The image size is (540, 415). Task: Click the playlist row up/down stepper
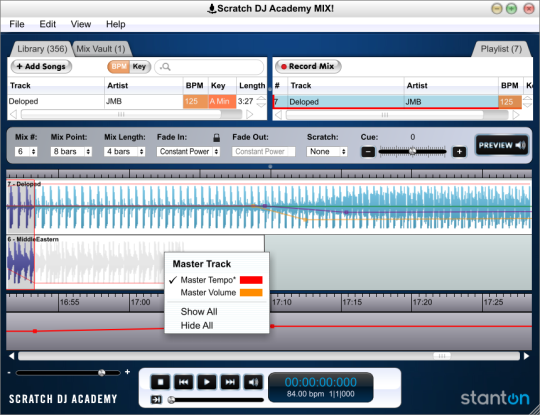click(x=527, y=102)
